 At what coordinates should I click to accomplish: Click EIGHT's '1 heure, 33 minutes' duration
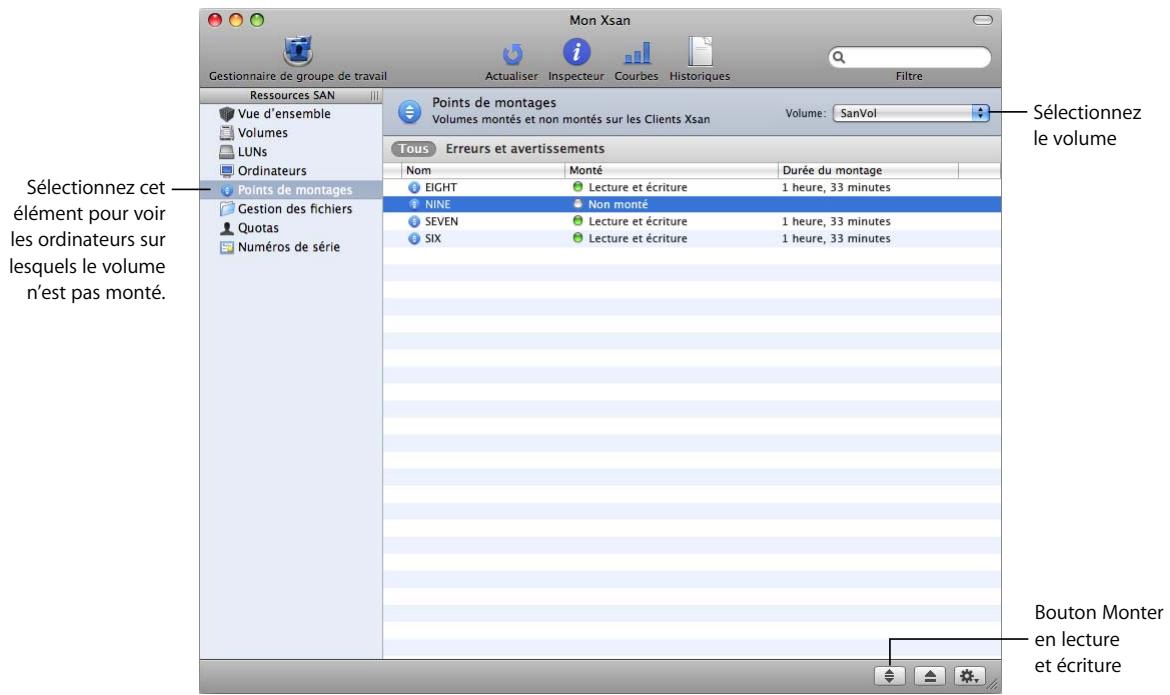[x=836, y=187]
